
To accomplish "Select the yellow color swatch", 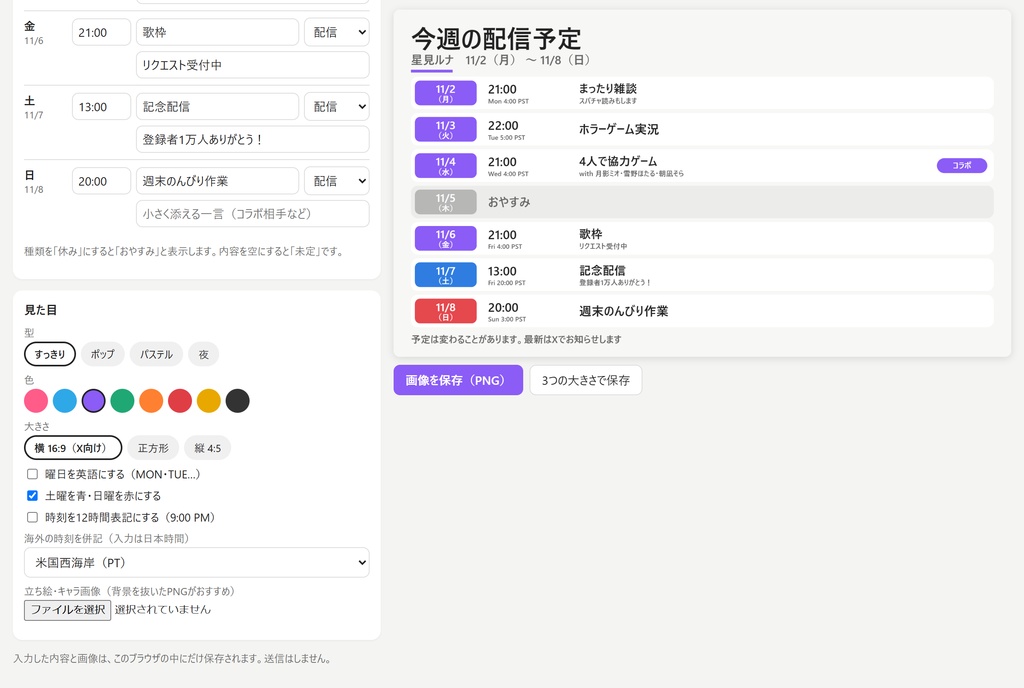I will pyautogui.click(x=208, y=401).
